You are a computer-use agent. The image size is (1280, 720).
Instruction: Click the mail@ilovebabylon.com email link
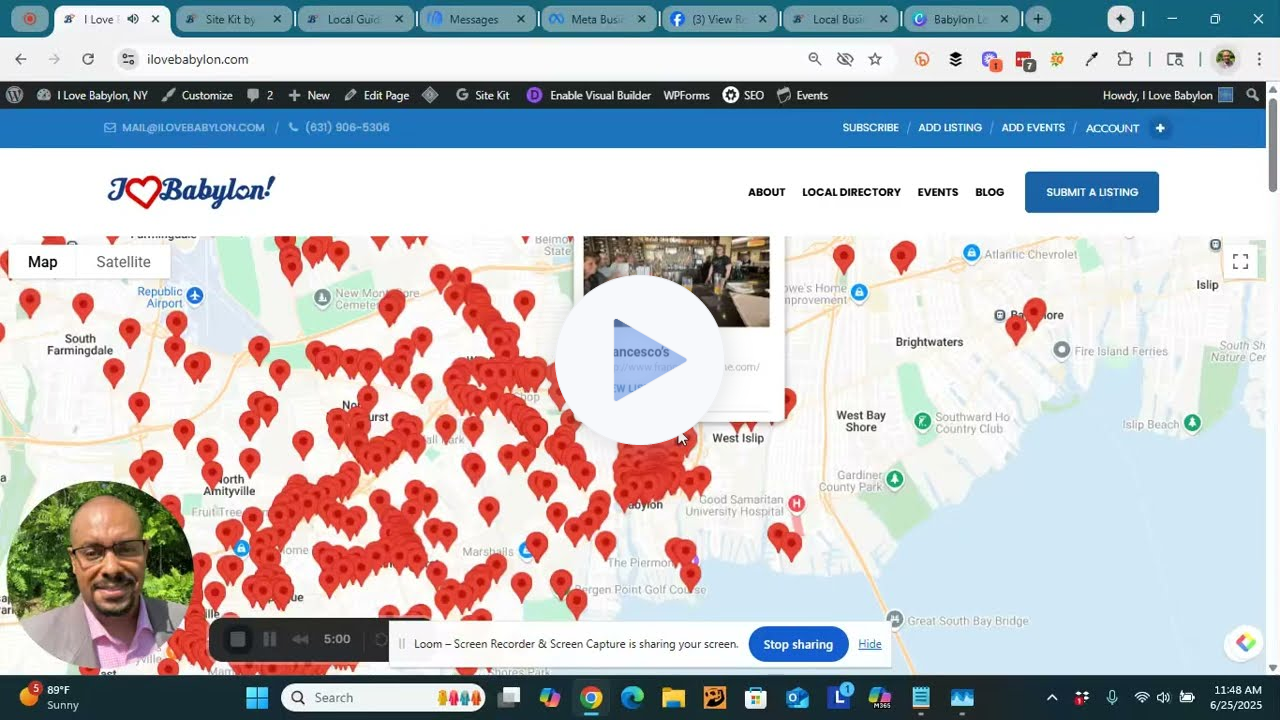(184, 128)
